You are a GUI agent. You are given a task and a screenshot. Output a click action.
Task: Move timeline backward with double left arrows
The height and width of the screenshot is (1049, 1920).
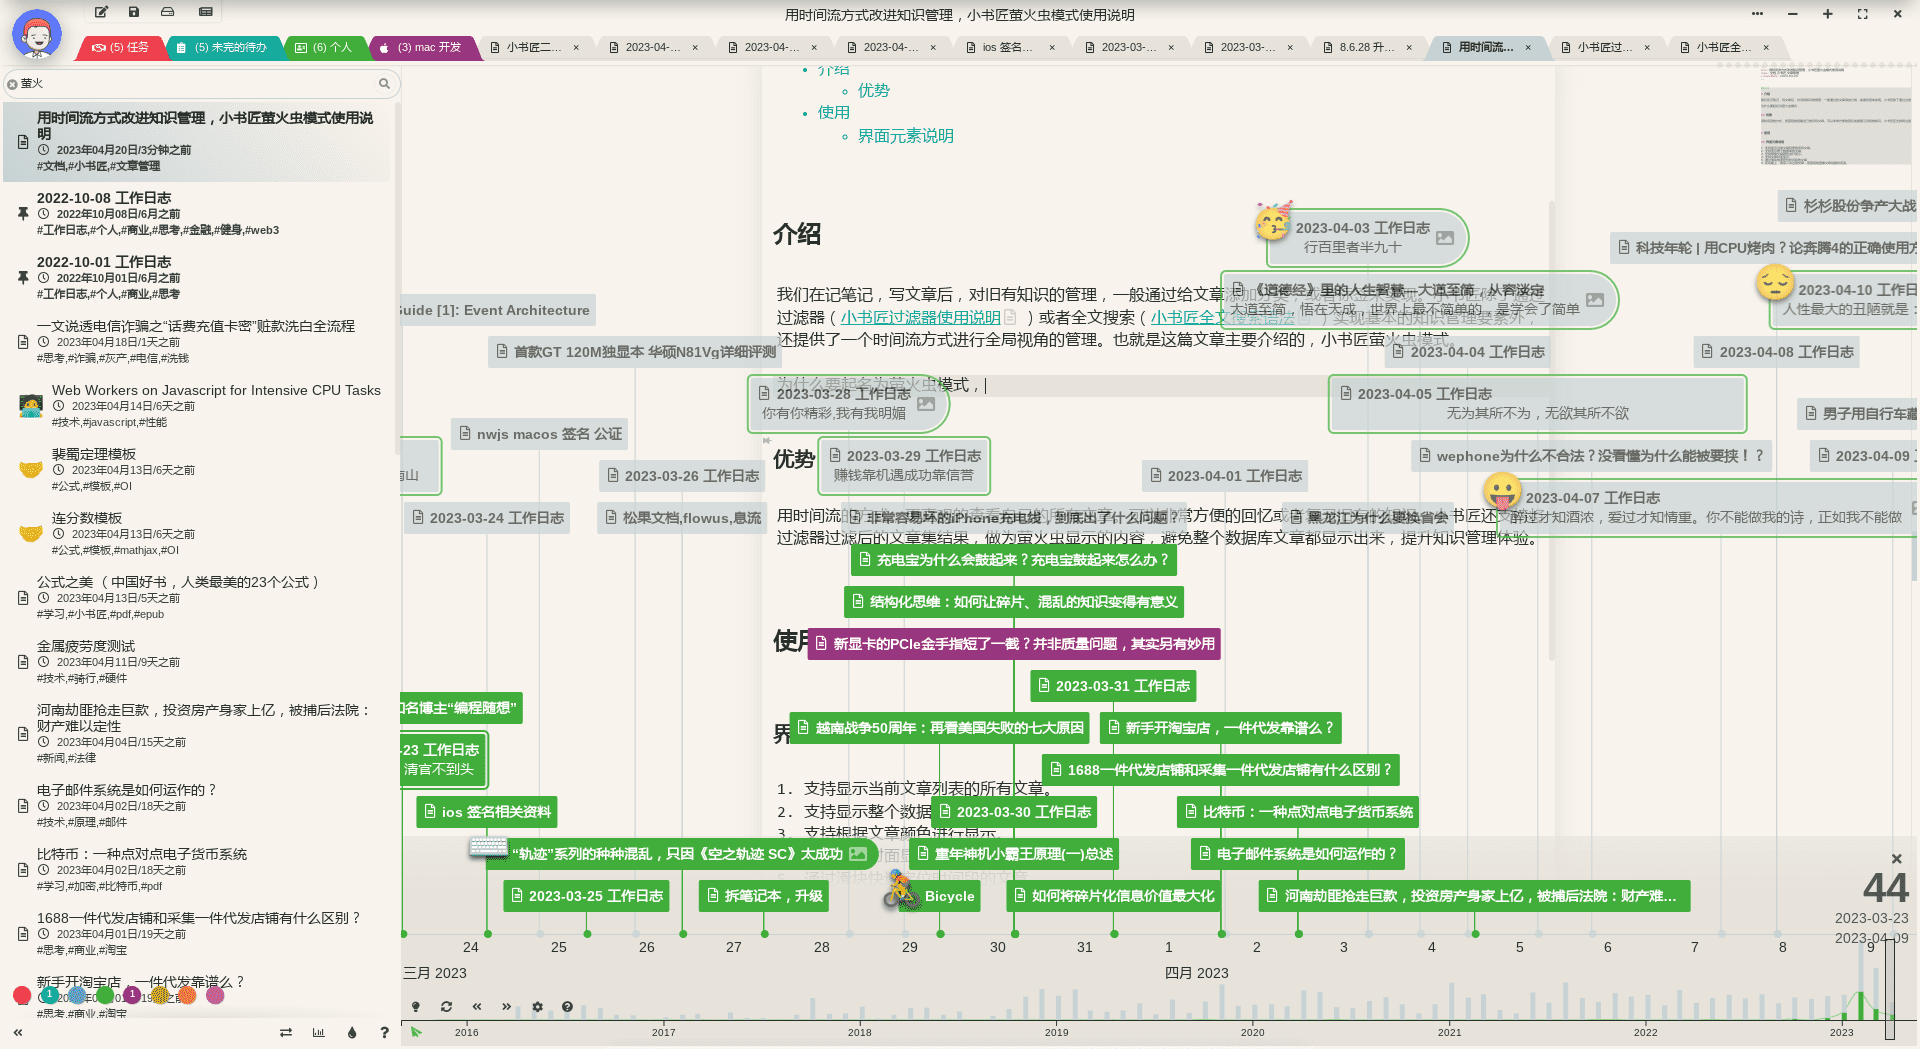click(x=477, y=1006)
